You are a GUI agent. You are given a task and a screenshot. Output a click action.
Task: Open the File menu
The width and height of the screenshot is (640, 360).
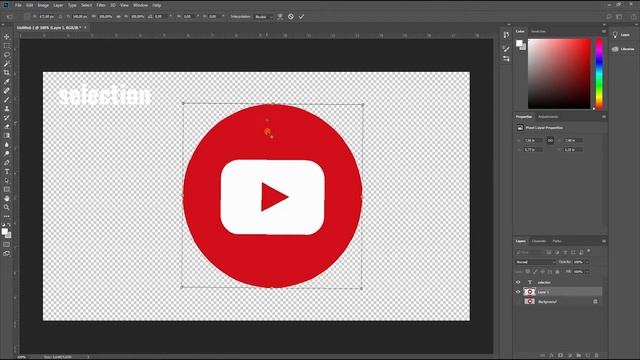click(x=18, y=5)
